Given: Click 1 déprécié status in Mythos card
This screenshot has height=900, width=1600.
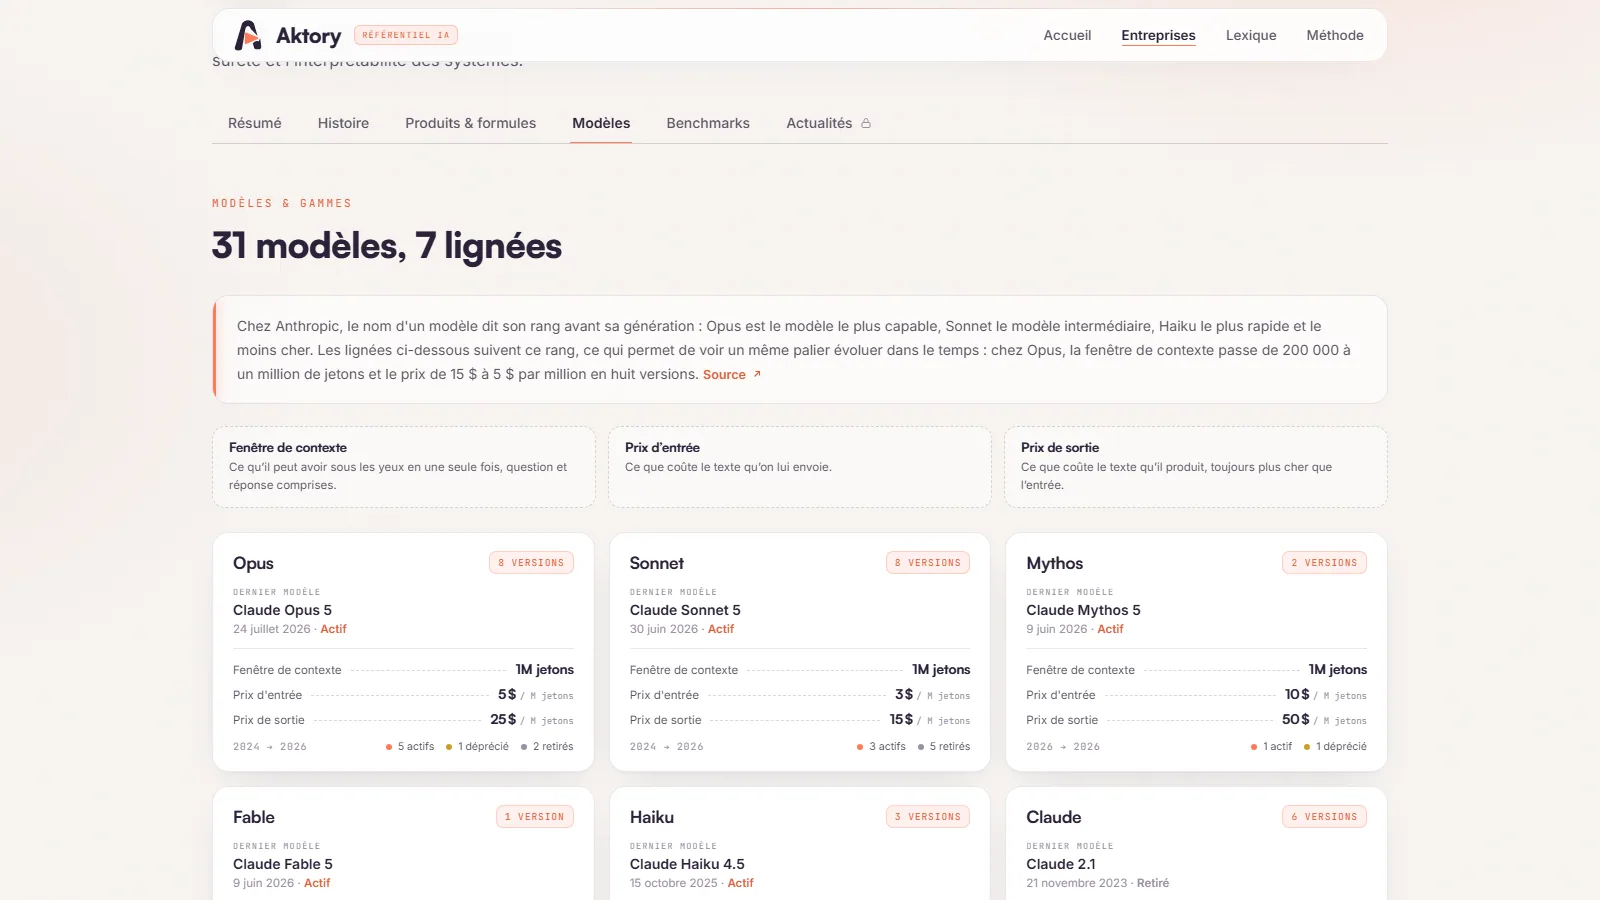Looking at the screenshot, I should (1335, 746).
